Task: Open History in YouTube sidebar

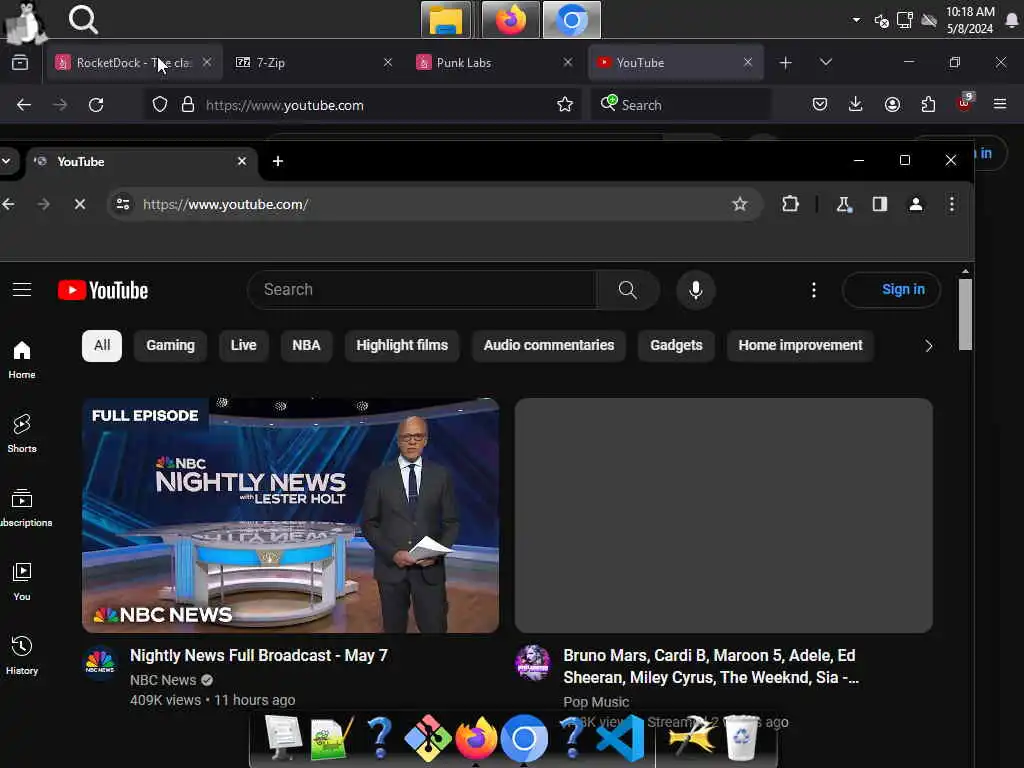Action: coord(22,655)
